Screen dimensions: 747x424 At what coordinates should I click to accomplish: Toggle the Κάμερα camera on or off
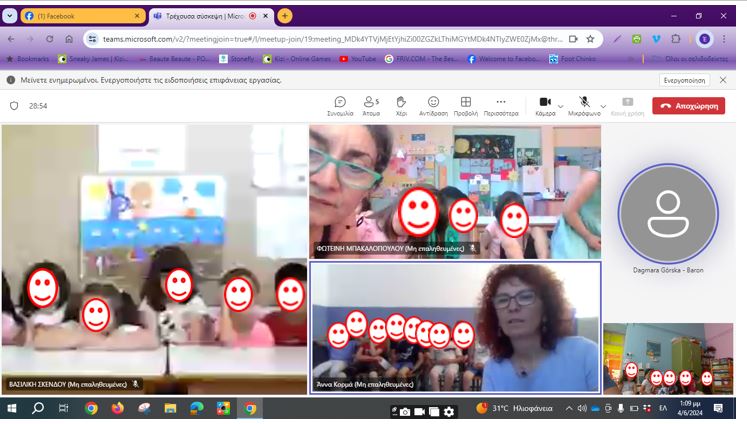pyautogui.click(x=545, y=104)
